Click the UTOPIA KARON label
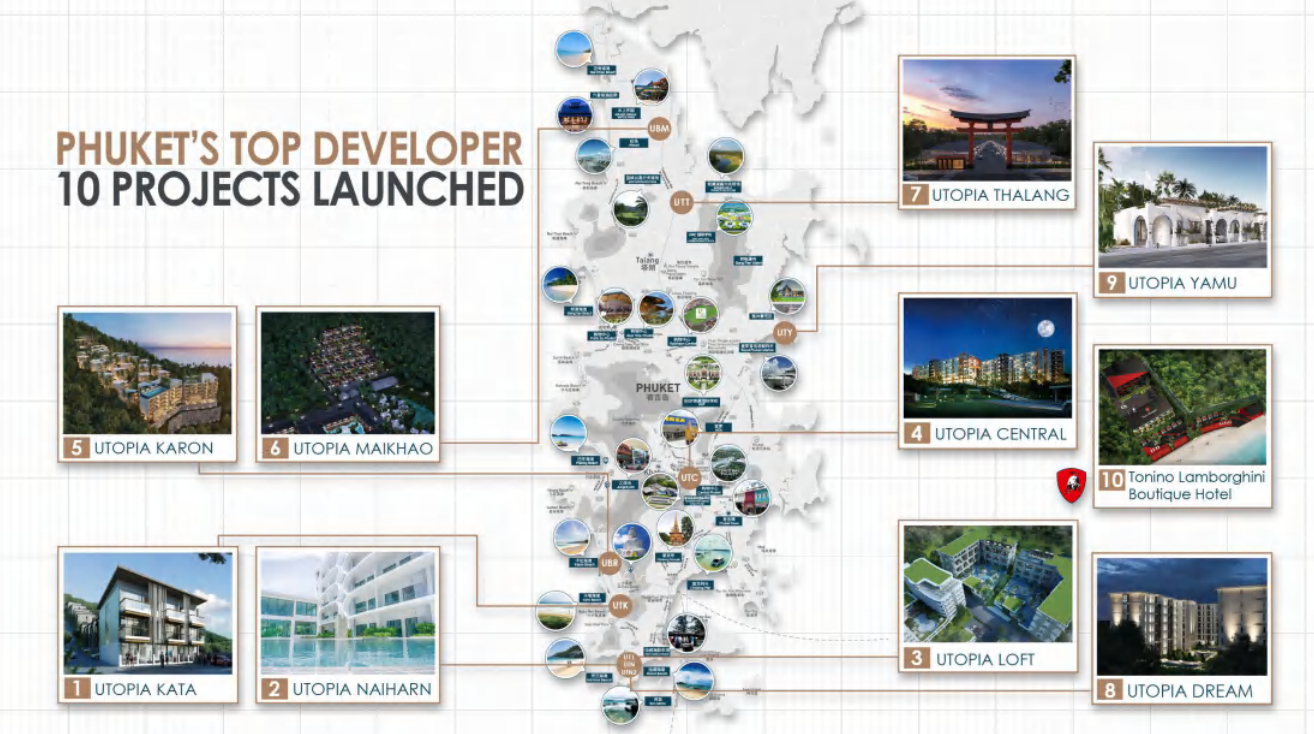Screen dimensions: 1314x734 point(153,448)
